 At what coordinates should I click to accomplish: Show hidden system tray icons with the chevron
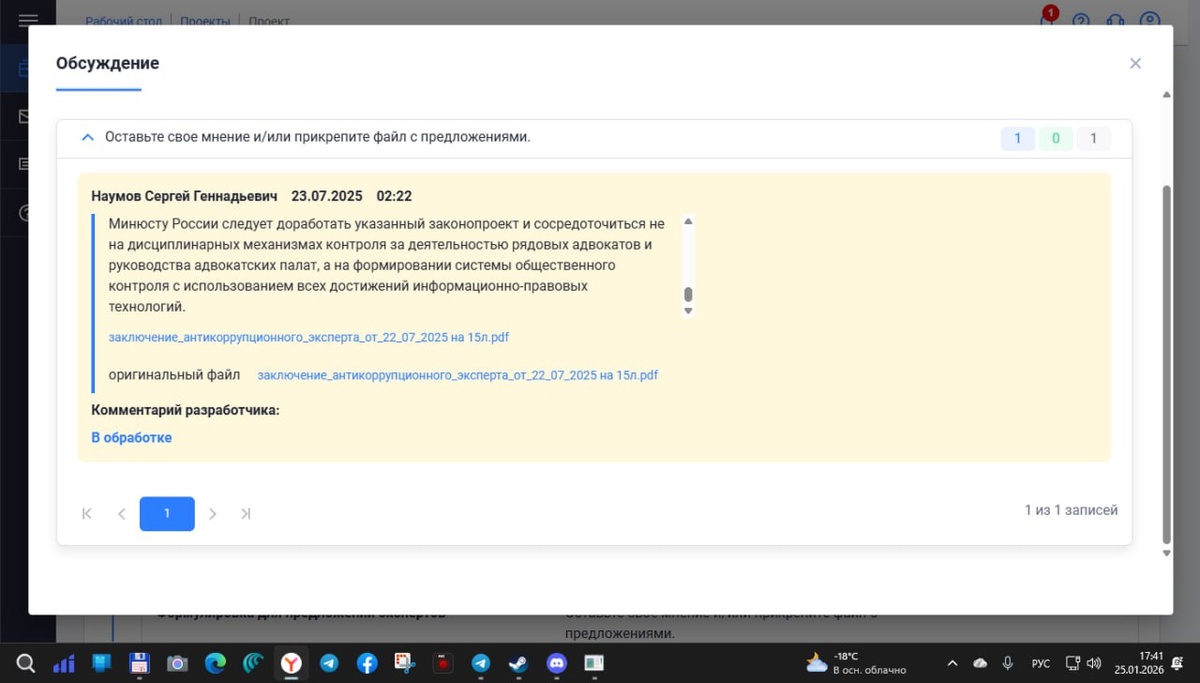(x=952, y=663)
